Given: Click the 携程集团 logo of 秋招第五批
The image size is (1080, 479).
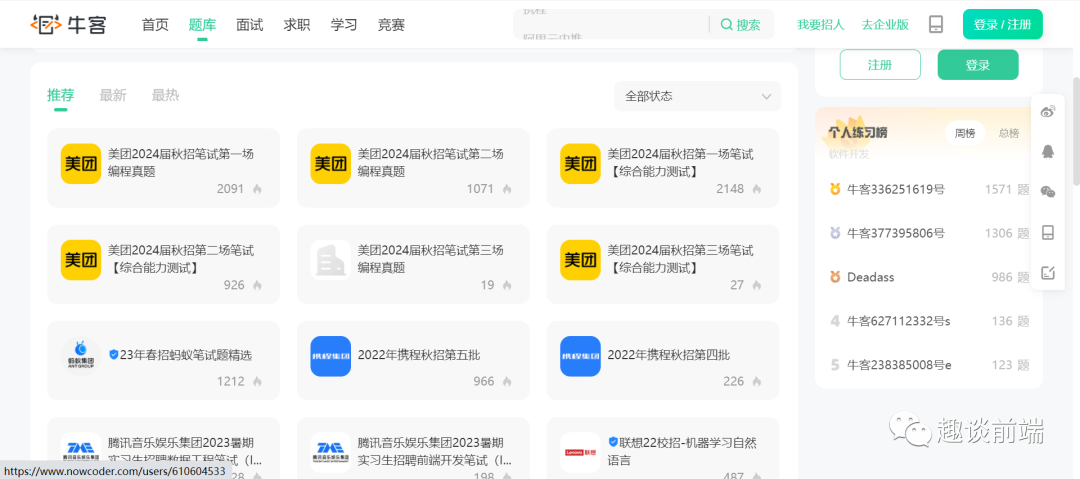Looking at the screenshot, I should click(331, 356).
